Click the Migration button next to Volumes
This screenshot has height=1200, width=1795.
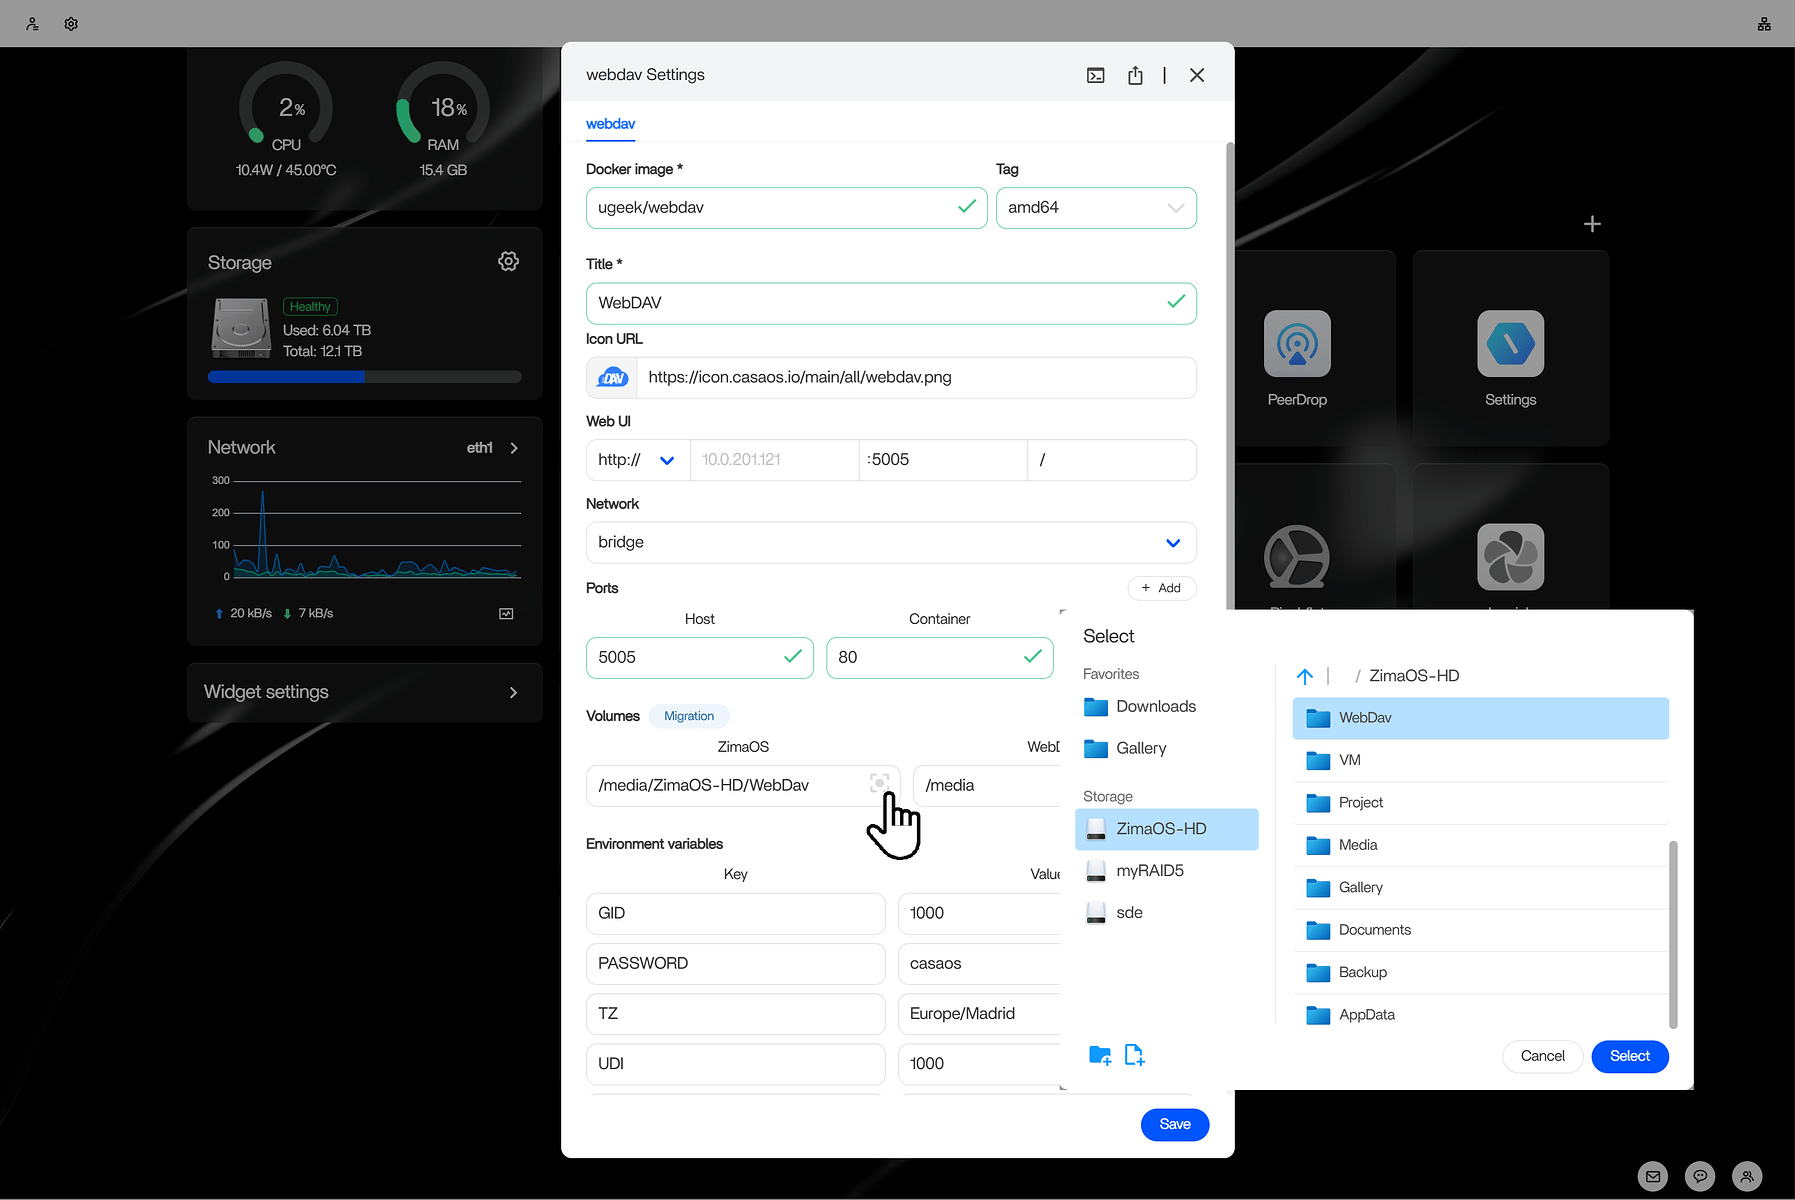point(689,716)
